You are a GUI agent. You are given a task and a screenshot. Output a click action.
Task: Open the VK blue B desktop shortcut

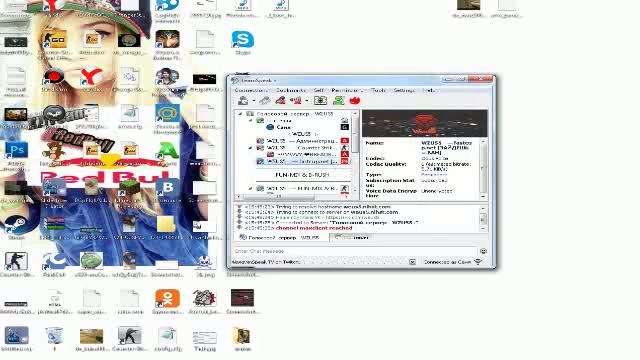(167, 191)
